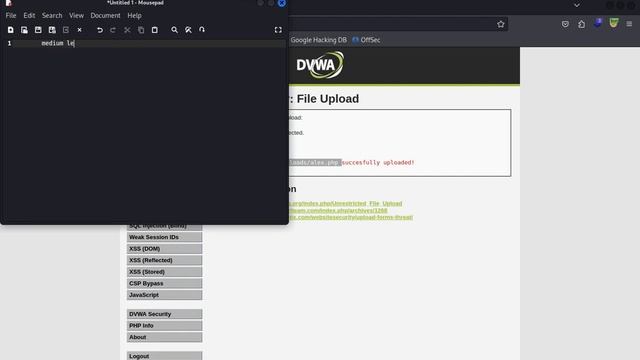Toggle Mousepad fullscreen mode icon

pos(278,30)
